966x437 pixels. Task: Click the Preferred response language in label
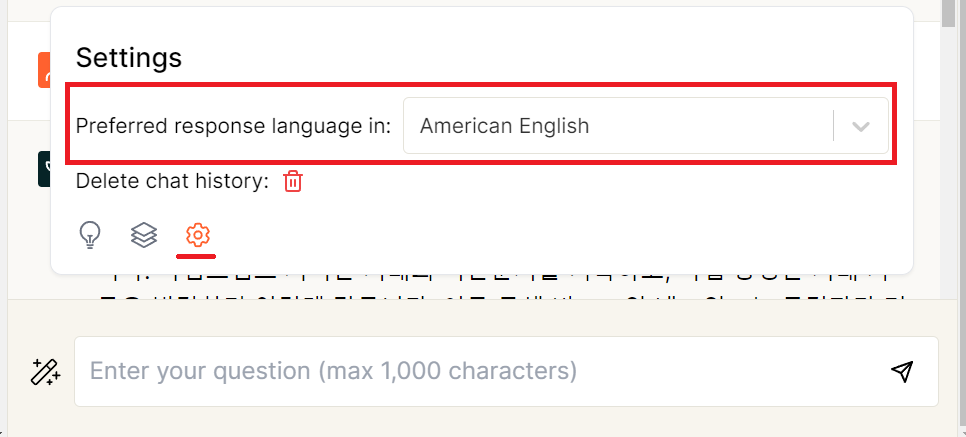point(233,126)
